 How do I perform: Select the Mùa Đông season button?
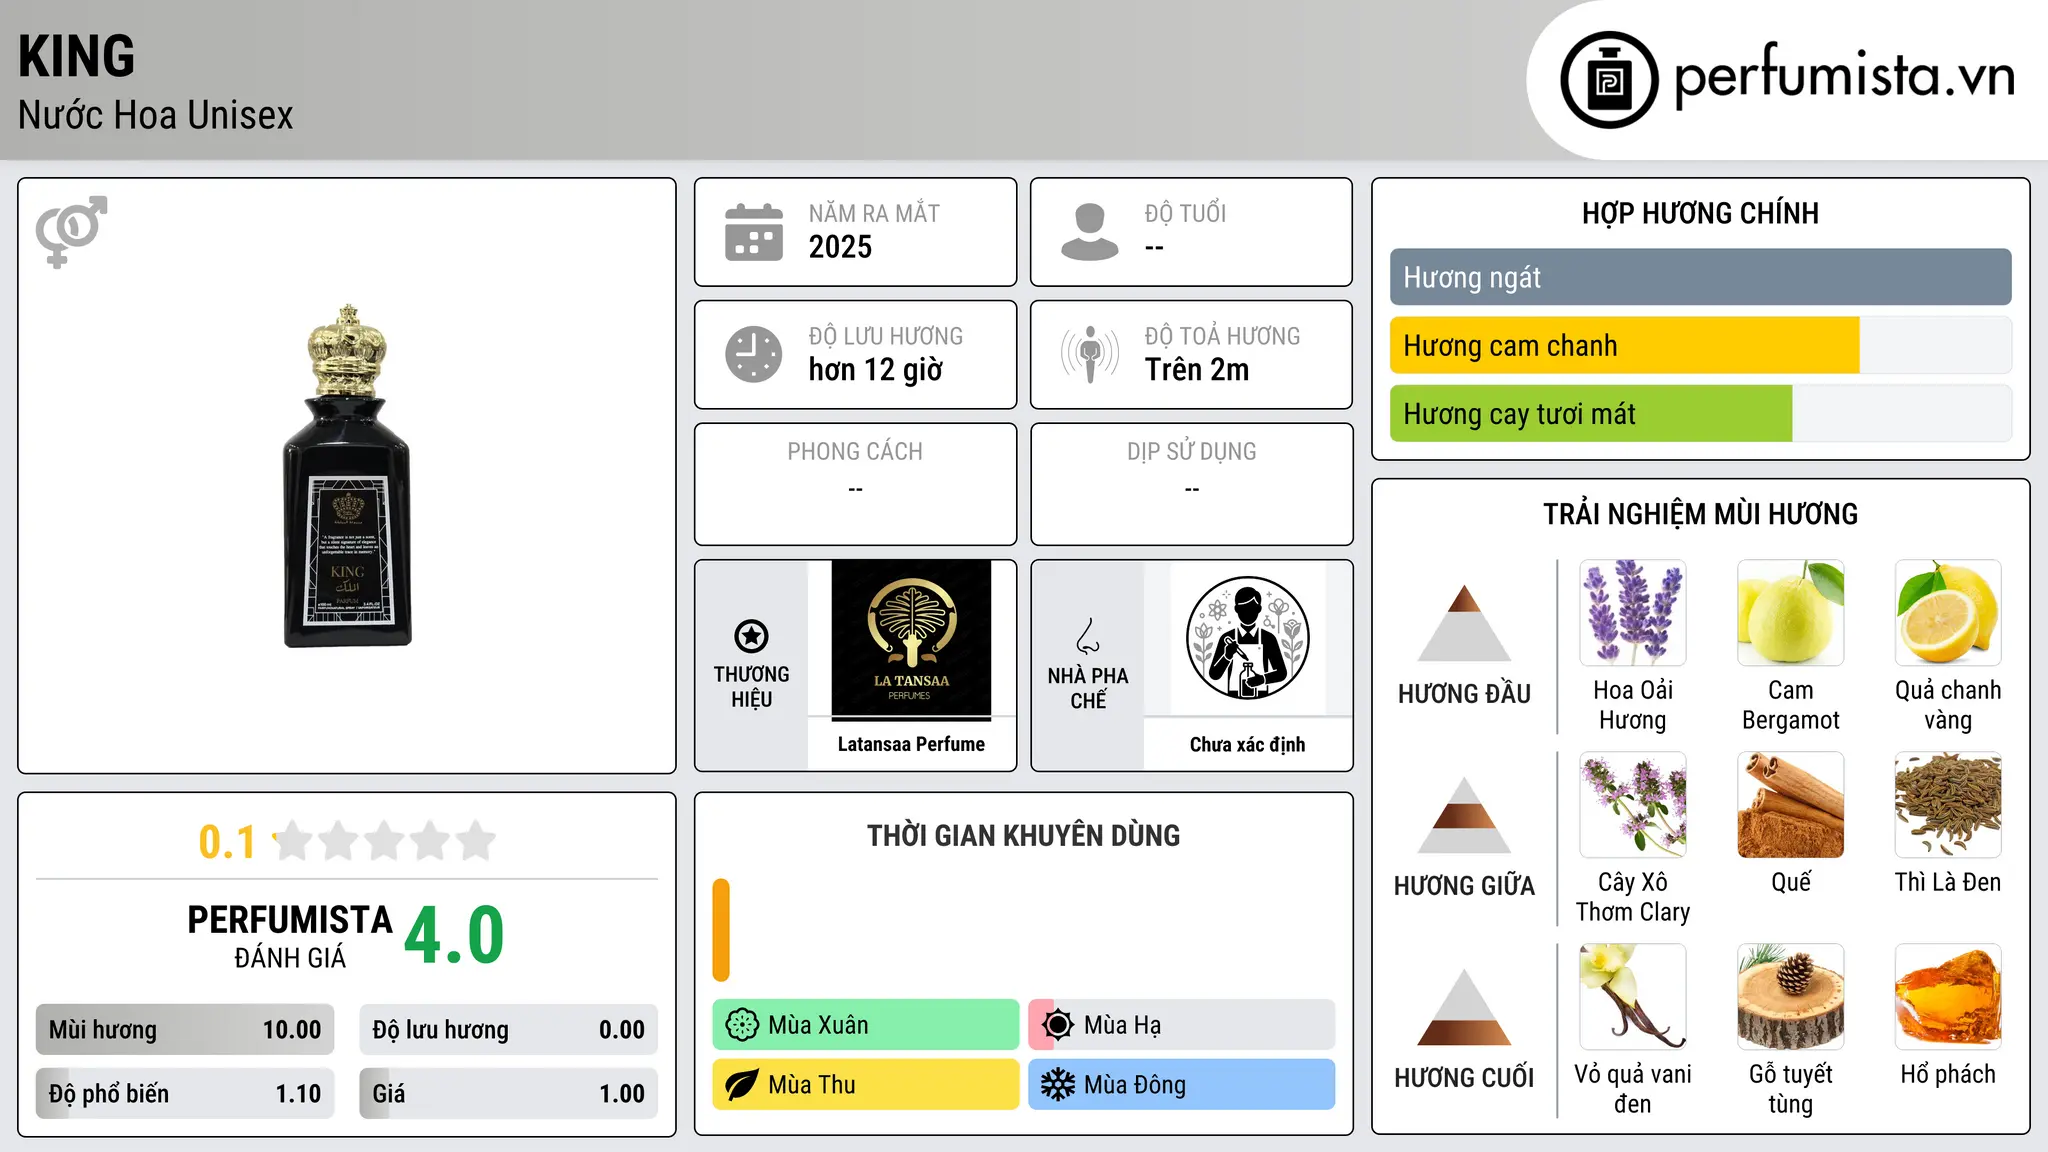pos(1182,1085)
